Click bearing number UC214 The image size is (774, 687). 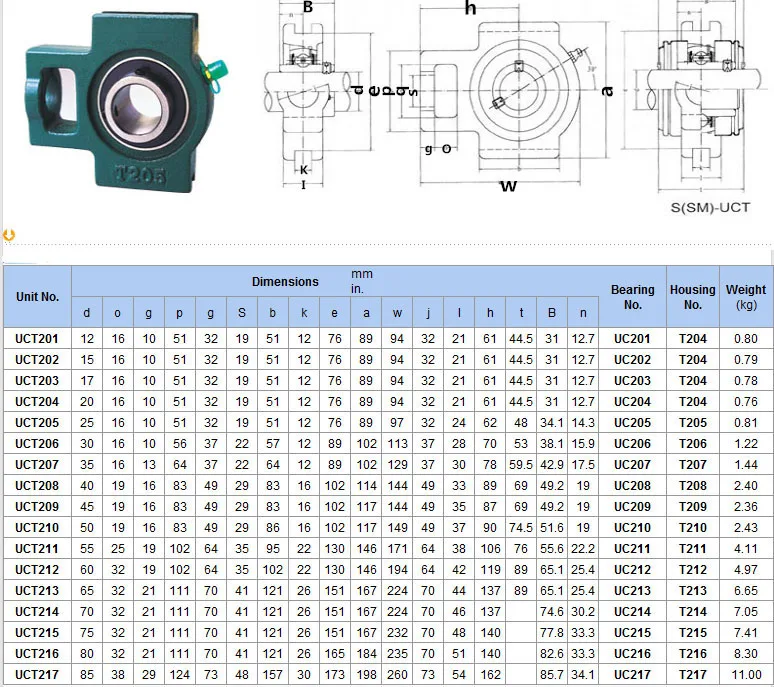[x=632, y=612]
